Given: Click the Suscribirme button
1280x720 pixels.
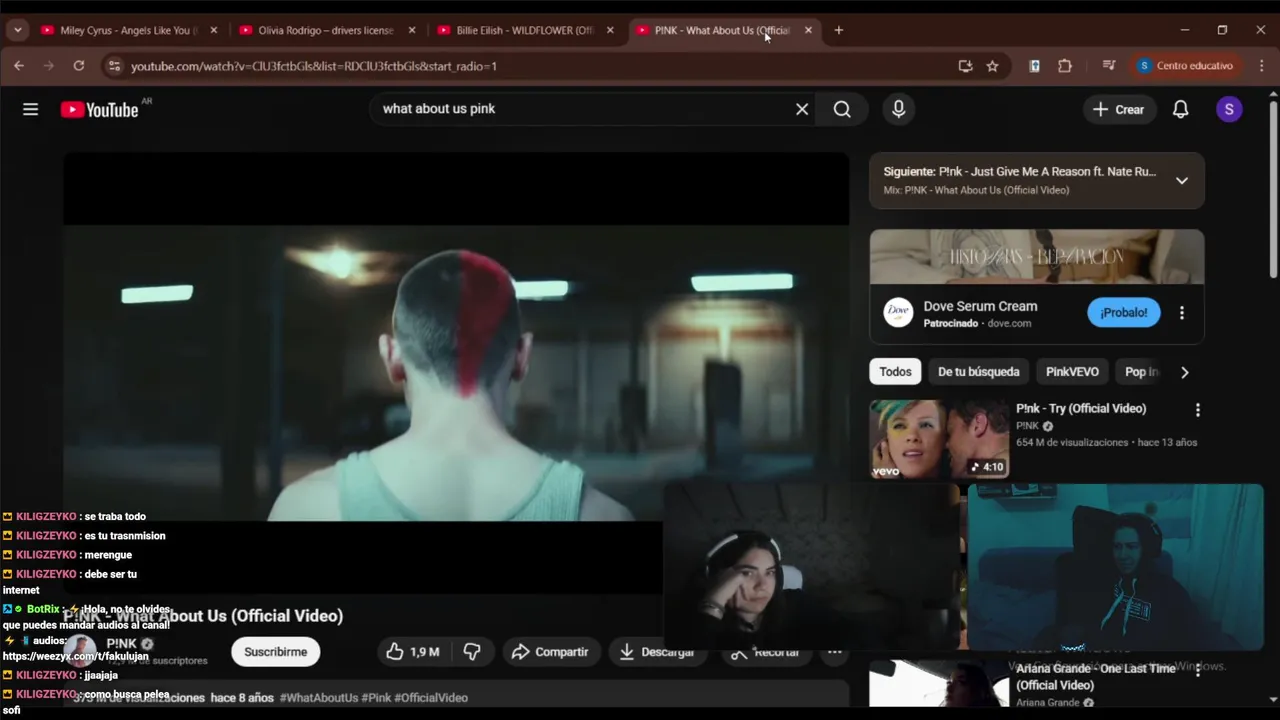Looking at the screenshot, I should click(275, 652).
